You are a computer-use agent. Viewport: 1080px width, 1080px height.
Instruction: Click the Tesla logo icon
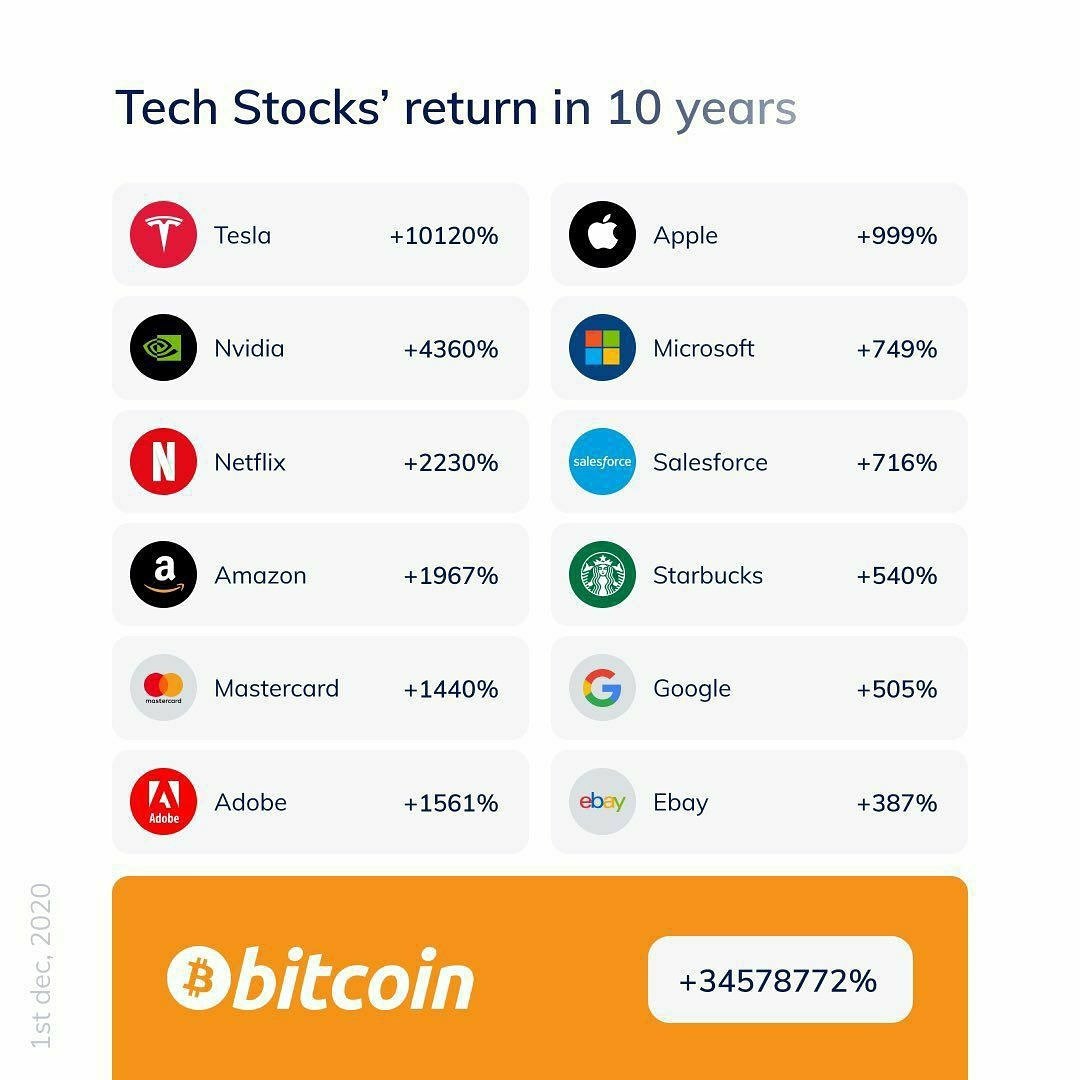coord(163,235)
